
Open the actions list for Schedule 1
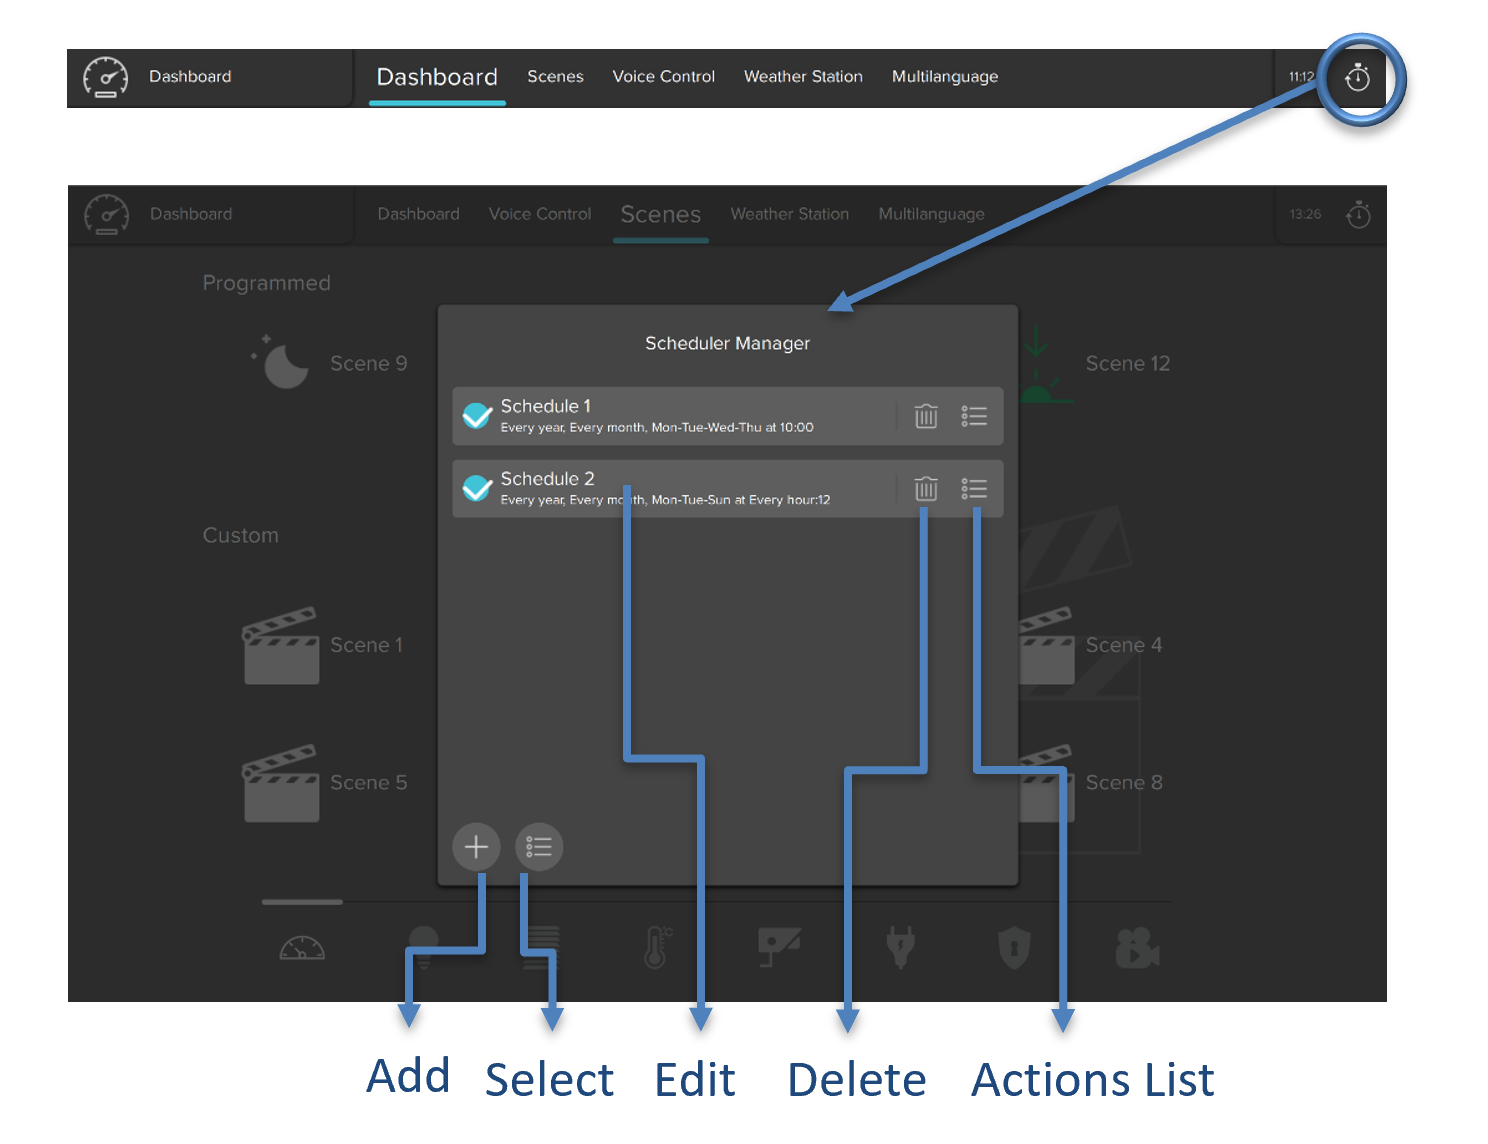coord(974,416)
